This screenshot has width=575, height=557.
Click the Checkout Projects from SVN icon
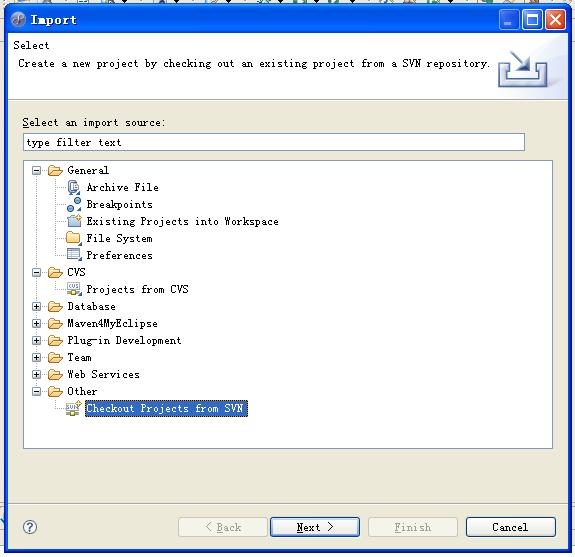tap(73, 408)
